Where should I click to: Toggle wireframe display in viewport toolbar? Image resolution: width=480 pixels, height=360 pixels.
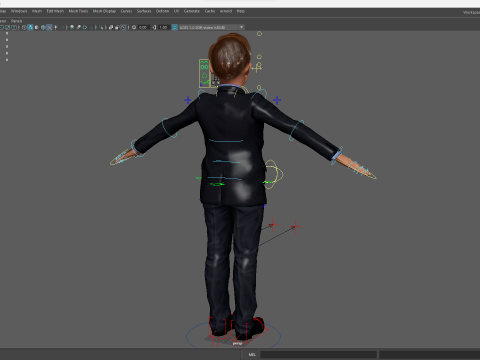pyautogui.click(x=24, y=27)
